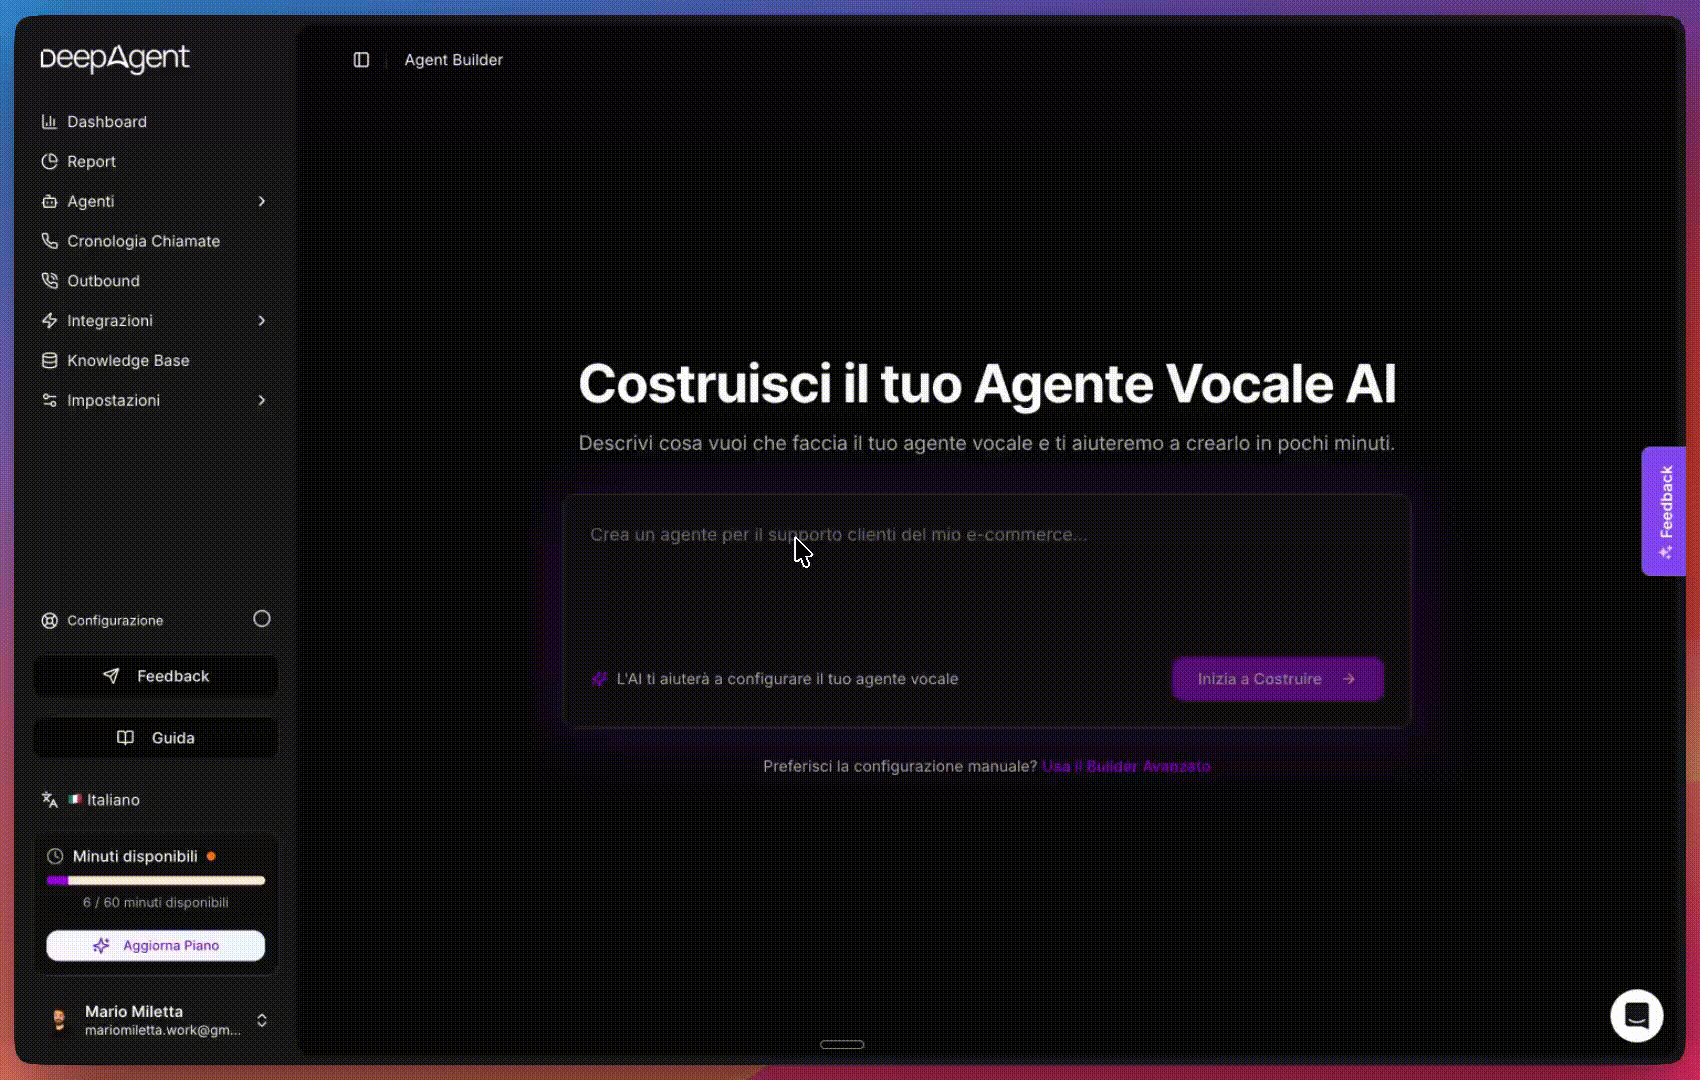This screenshot has height=1080, width=1700.
Task: Select the Outbound calls icon
Action: click(x=51, y=281)
